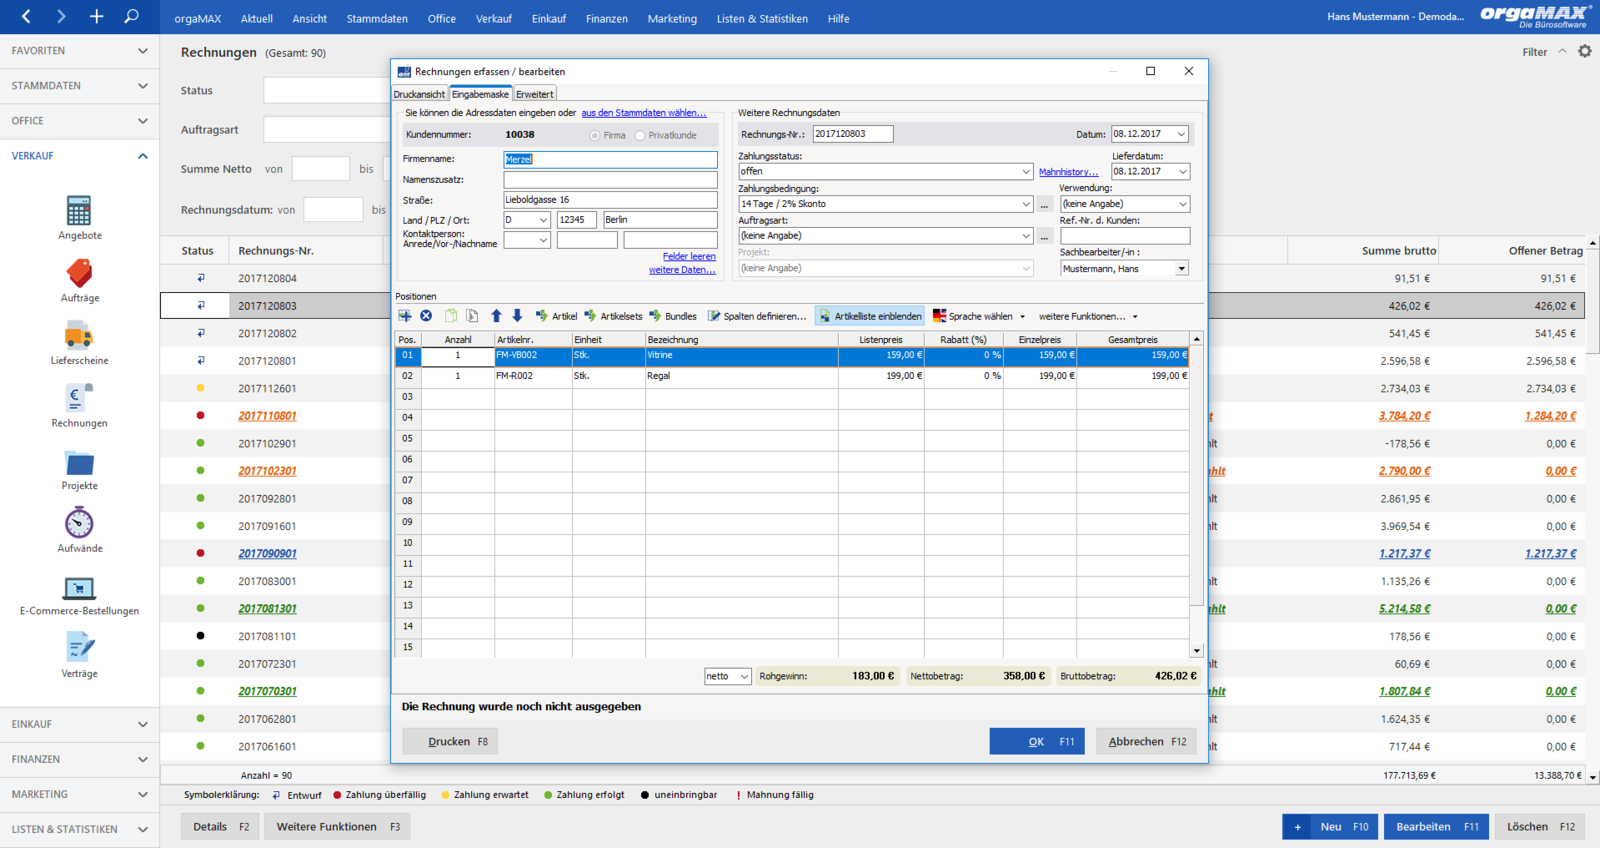This screenshot has width=1600, height=848.
Task: Open settings gear next to Filter
Action: [x=1585, y=51]
